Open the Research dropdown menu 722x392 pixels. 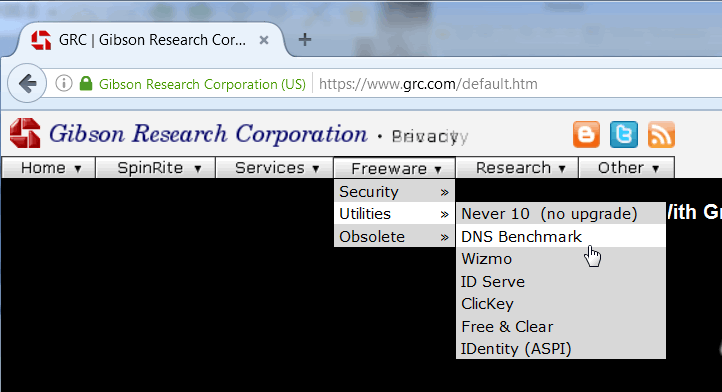point(517,168)
